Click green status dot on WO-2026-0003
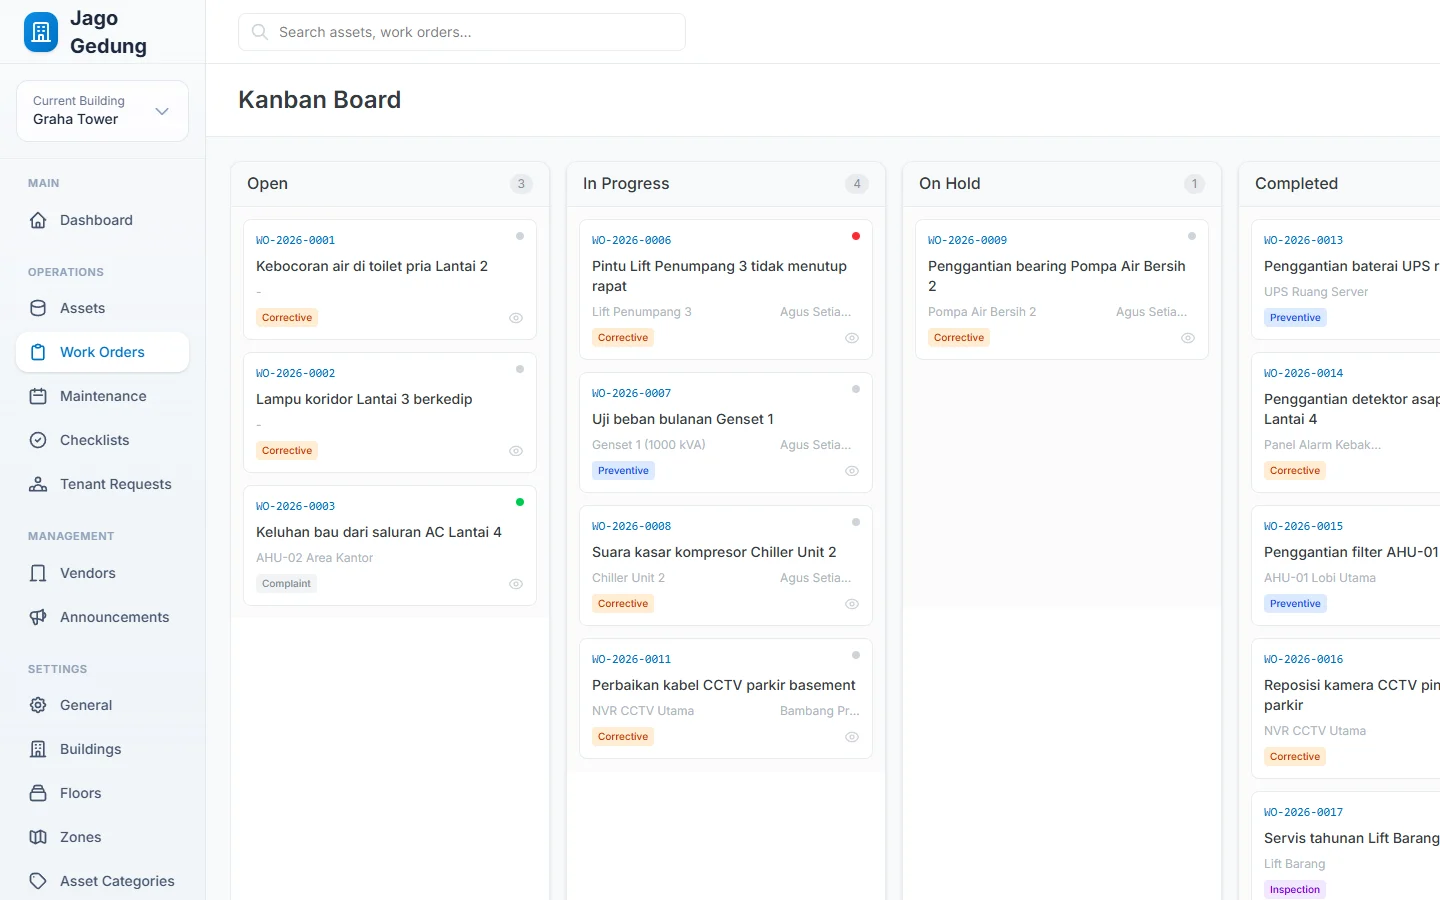 [520, 502]
